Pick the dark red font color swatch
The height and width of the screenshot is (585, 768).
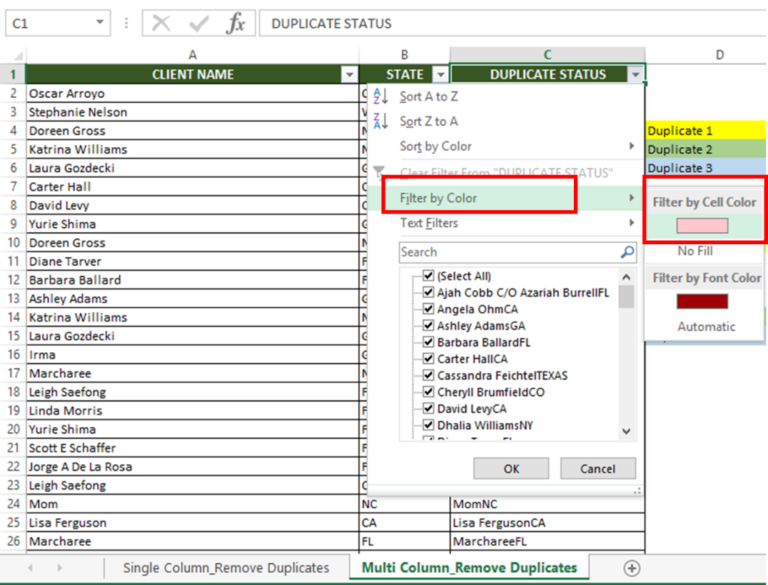tap(702, 301)
